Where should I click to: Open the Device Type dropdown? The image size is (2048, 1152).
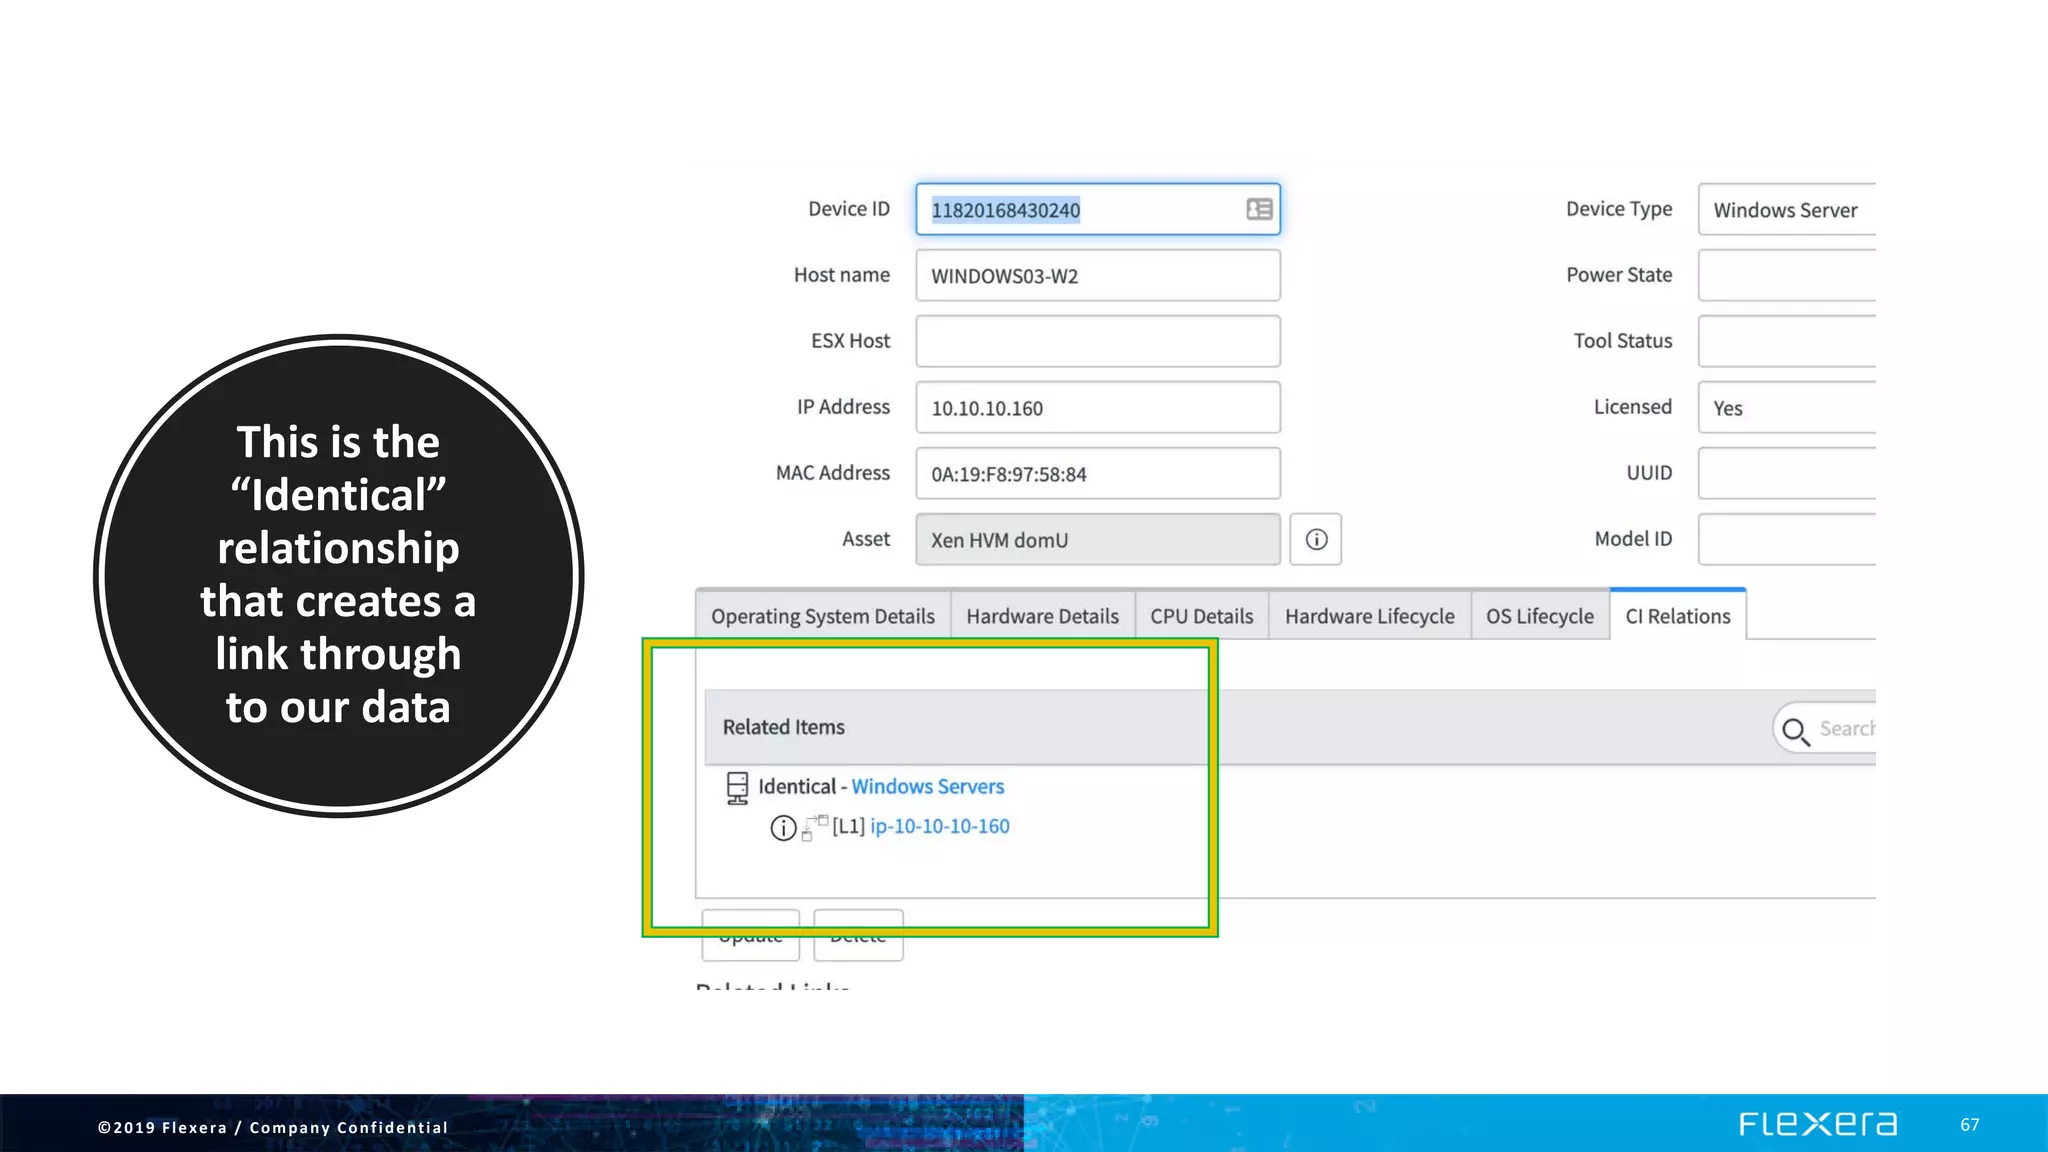1786,210
